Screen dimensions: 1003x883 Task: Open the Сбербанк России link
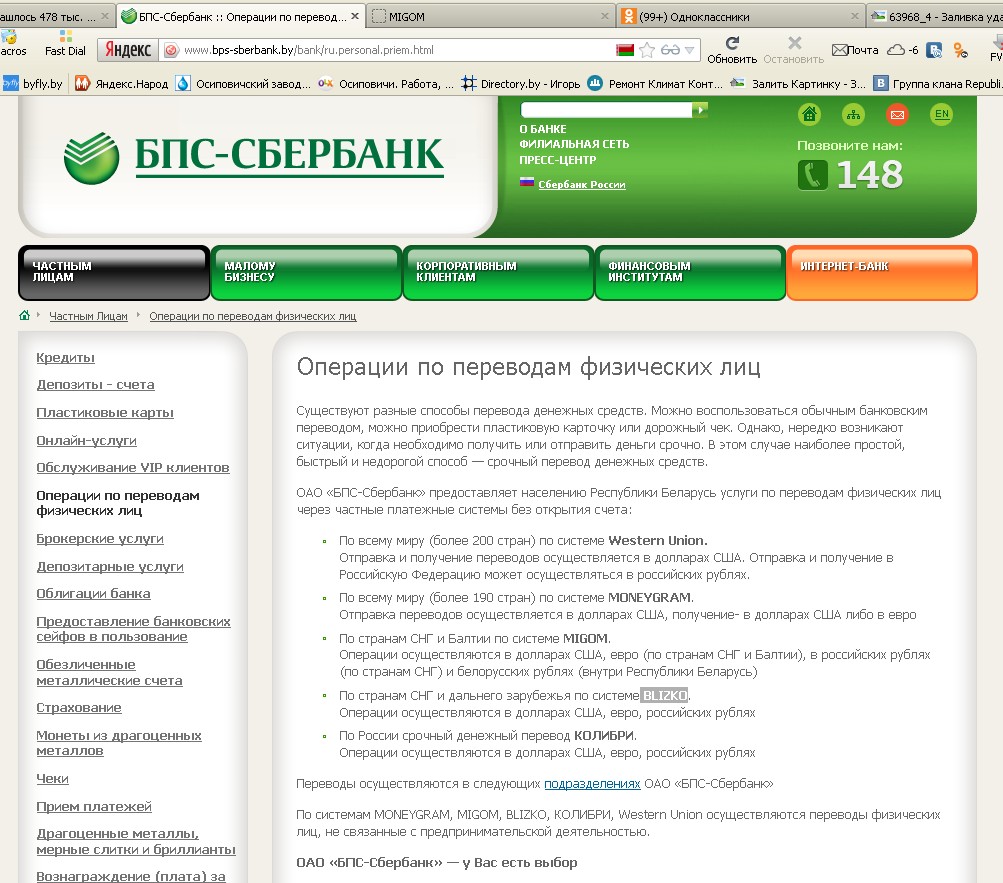tap(581, 185)
